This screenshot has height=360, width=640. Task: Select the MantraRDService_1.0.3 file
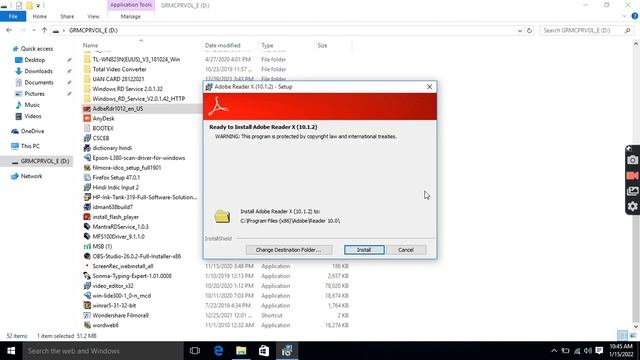click(x=116, y=227)
